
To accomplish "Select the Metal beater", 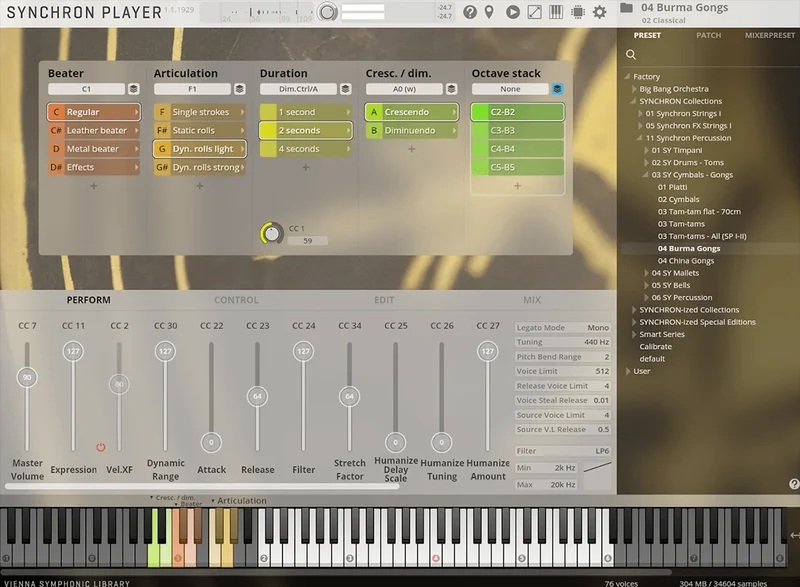I will 94,149.
